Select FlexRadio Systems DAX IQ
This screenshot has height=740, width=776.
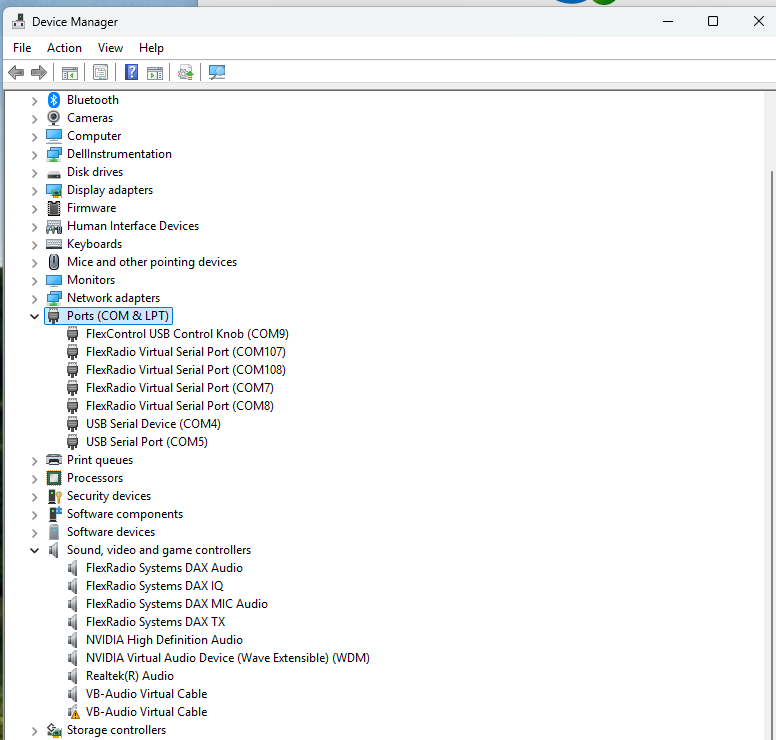click(154, 586)
